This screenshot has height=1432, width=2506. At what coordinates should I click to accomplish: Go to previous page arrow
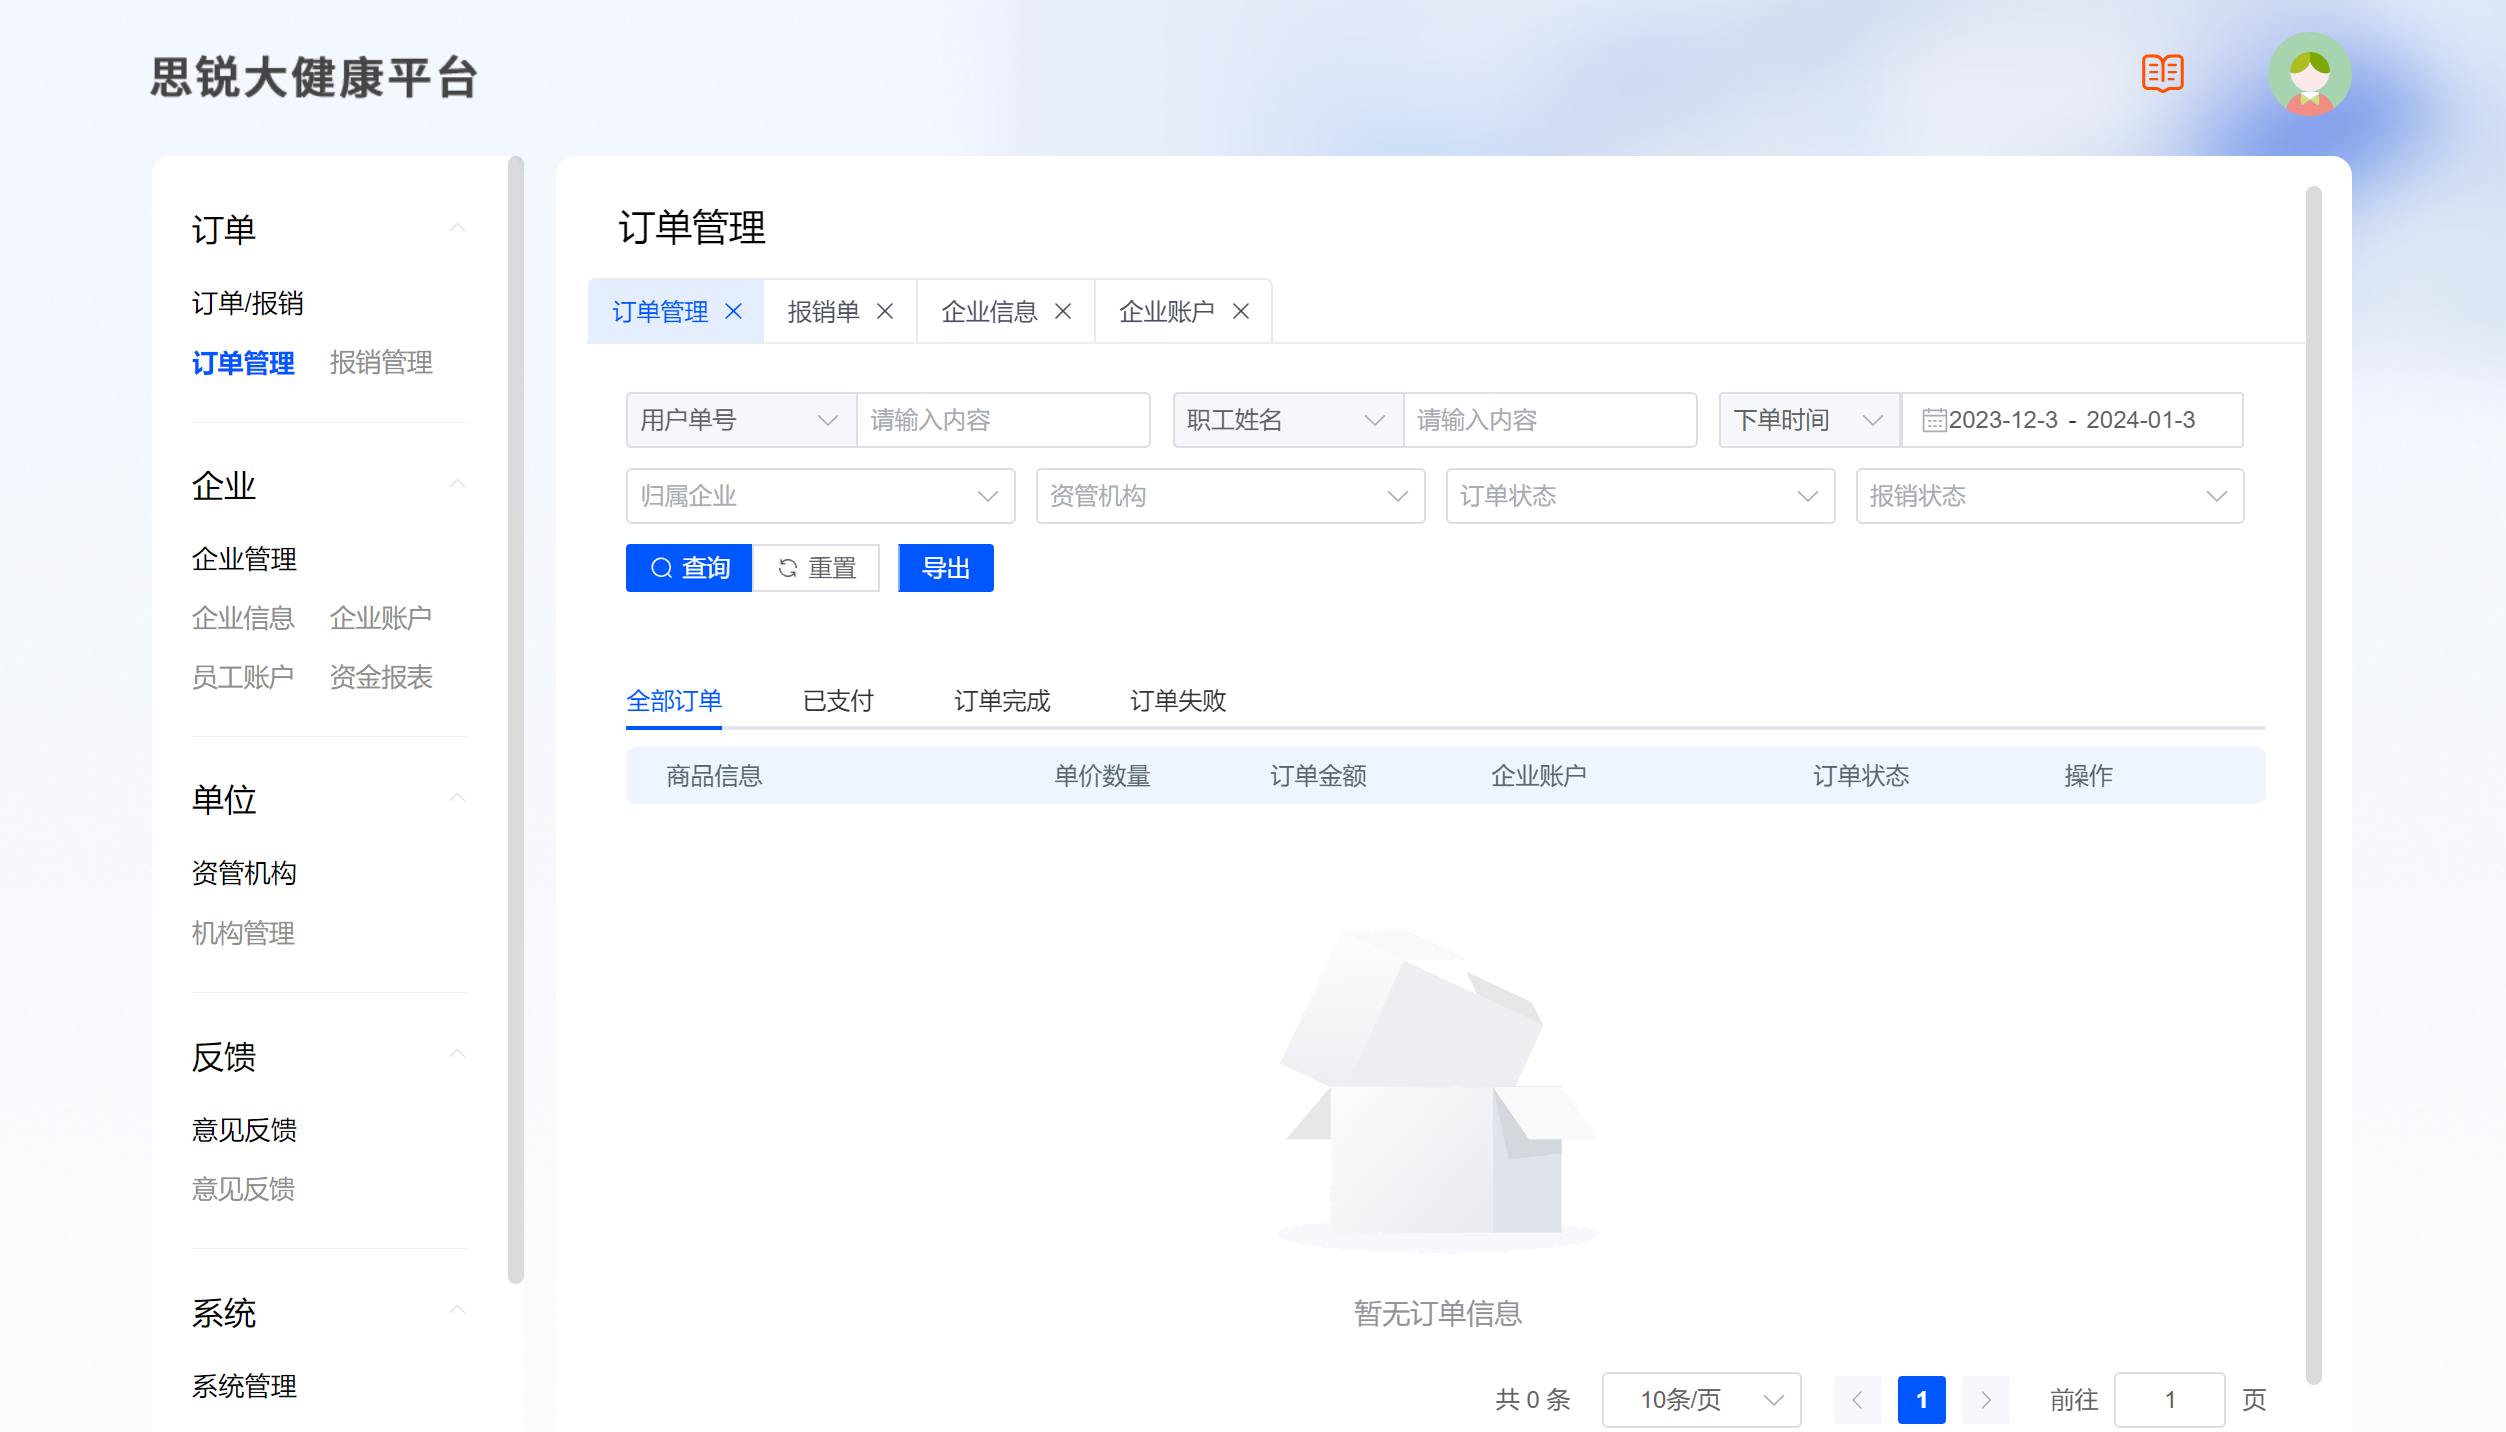click(1857, 1400)
